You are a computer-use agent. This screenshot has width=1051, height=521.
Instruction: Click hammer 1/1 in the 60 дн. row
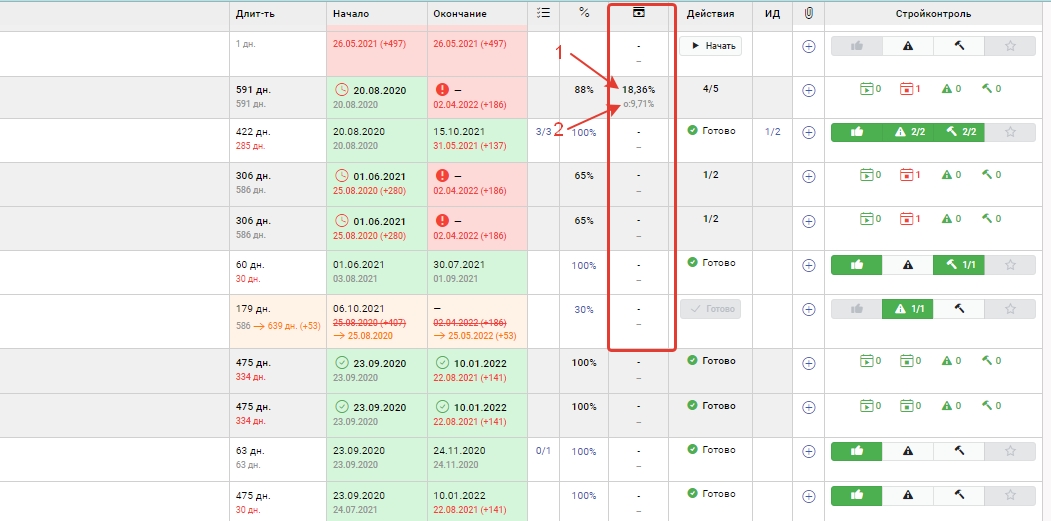958,265
